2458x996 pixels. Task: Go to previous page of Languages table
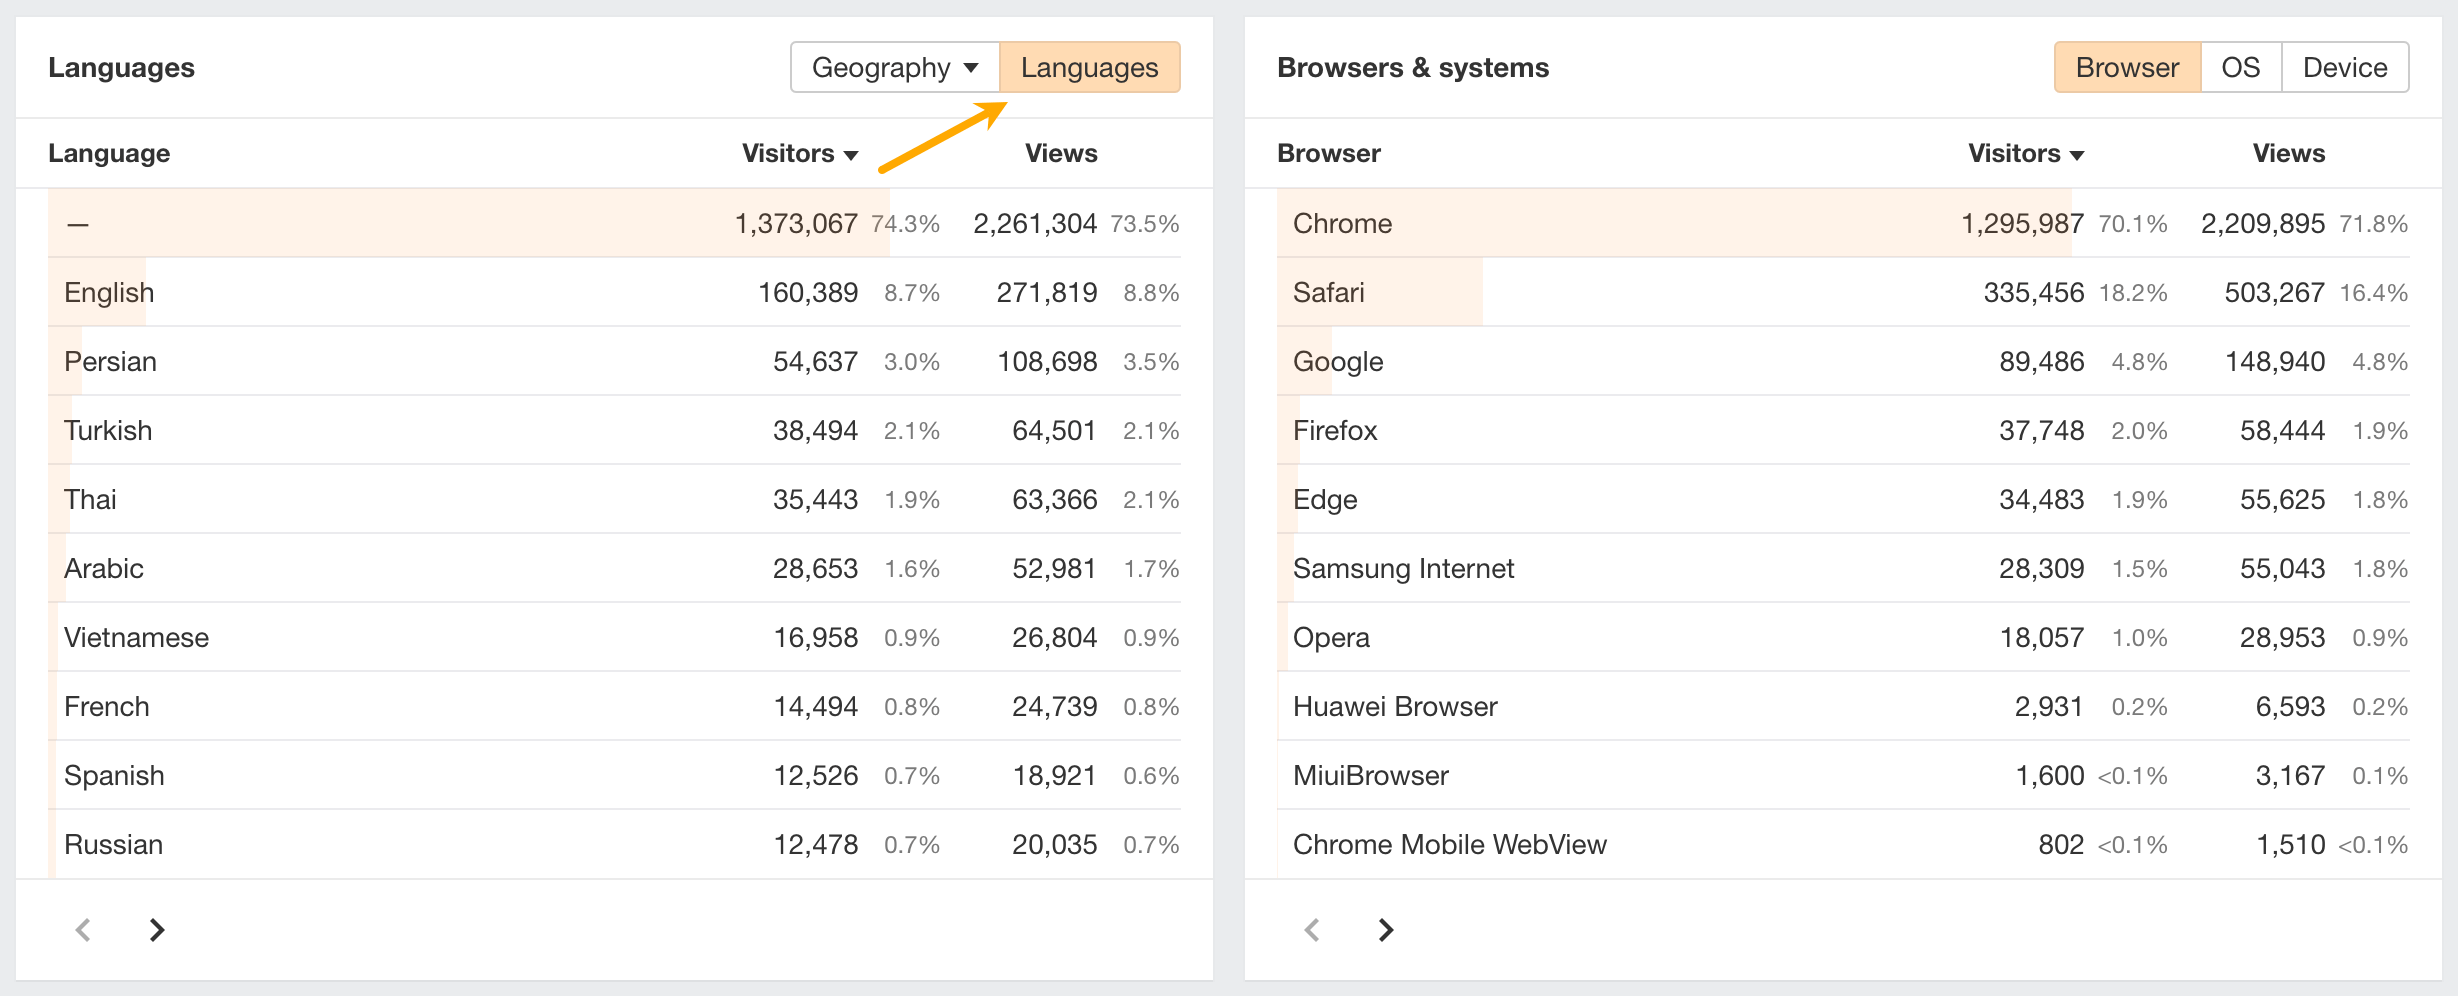click(x=83, y=930)
